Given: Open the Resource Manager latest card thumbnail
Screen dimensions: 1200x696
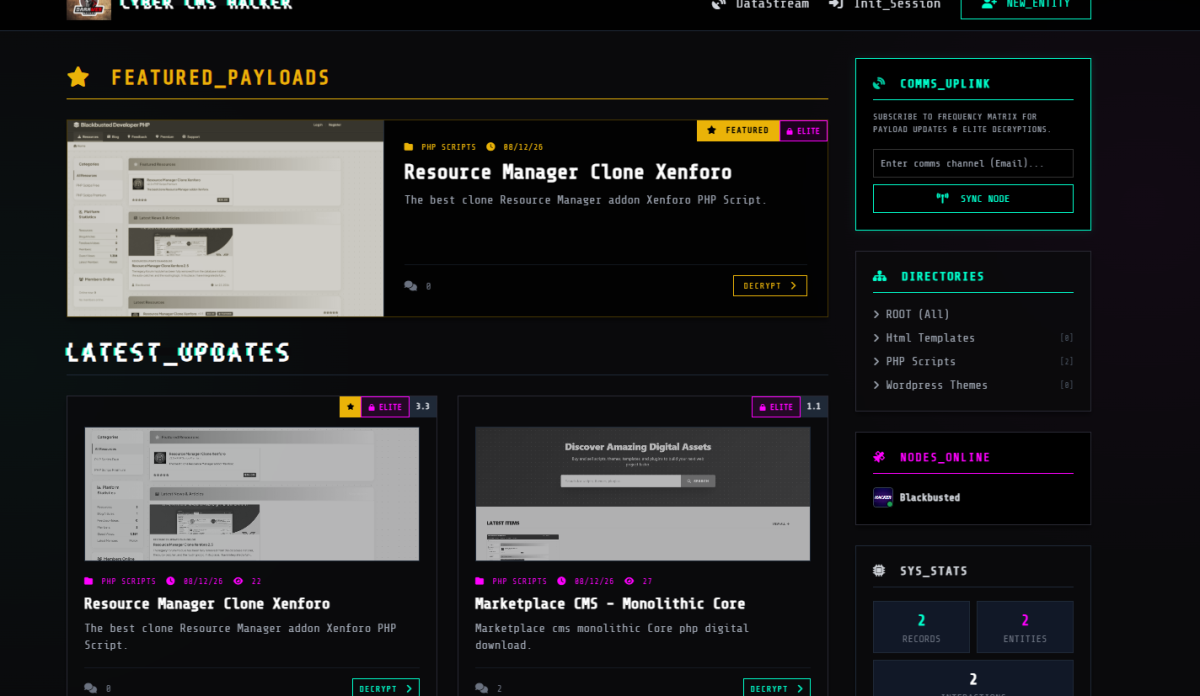Looking at the screenshot, I should (x=252, y=494).
